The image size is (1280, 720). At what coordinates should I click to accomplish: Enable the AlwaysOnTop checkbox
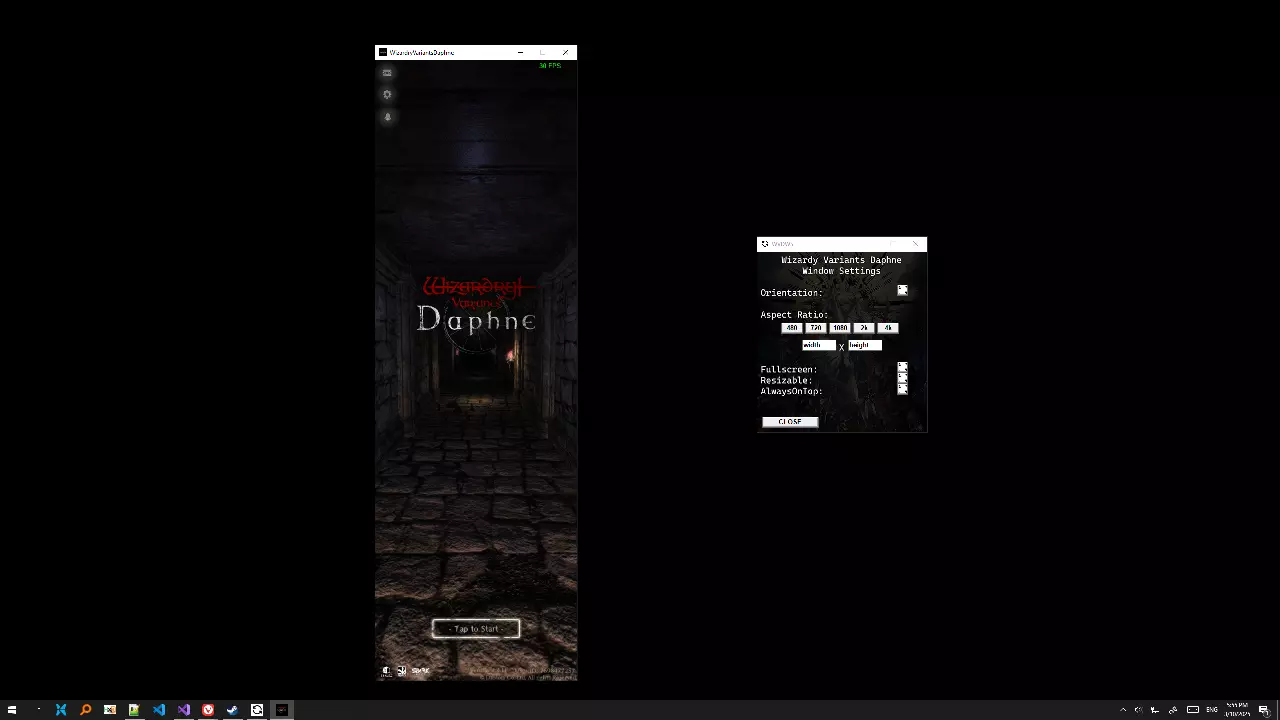[x=902, y=390]
